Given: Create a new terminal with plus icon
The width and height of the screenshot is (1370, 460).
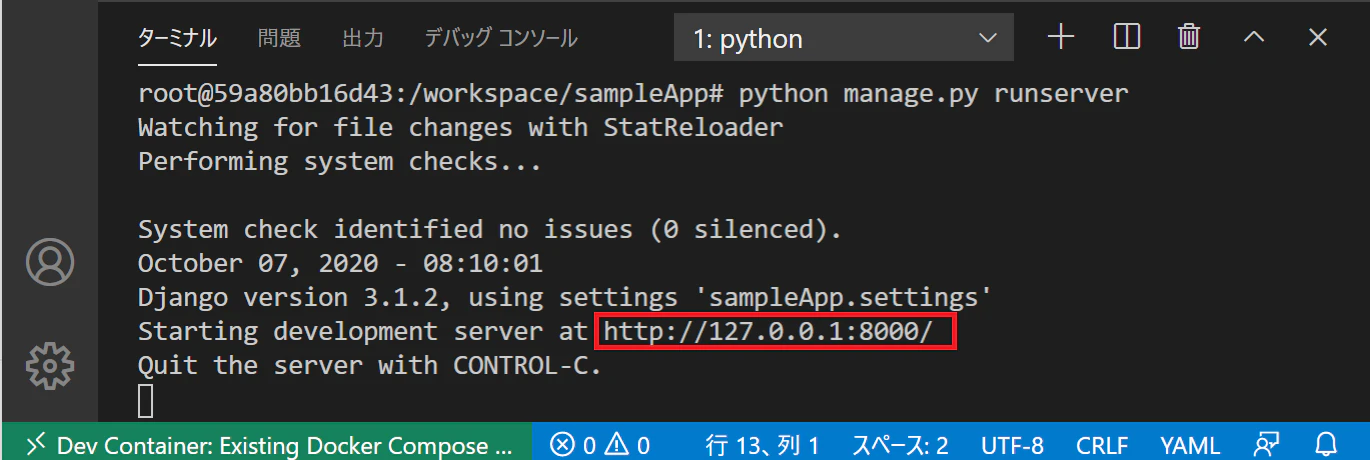Looking at the screenshot, I should coord(1060,38).
